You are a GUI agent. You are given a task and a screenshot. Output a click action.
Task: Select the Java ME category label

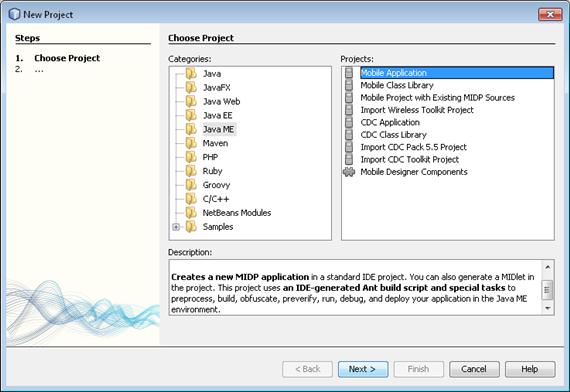[218, 129]
